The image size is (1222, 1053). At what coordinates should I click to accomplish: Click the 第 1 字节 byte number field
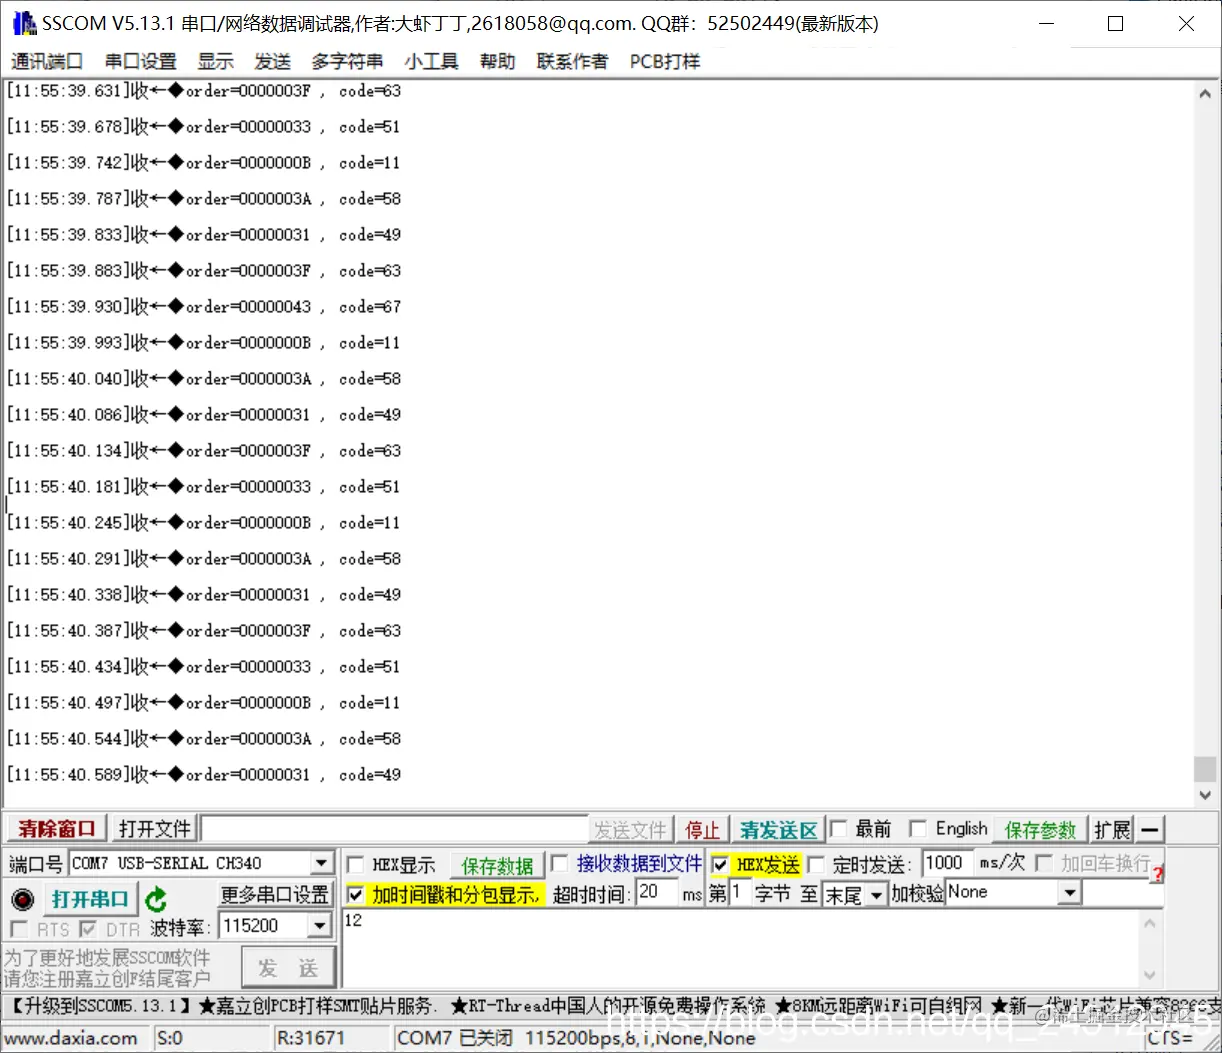click(740, 892)
